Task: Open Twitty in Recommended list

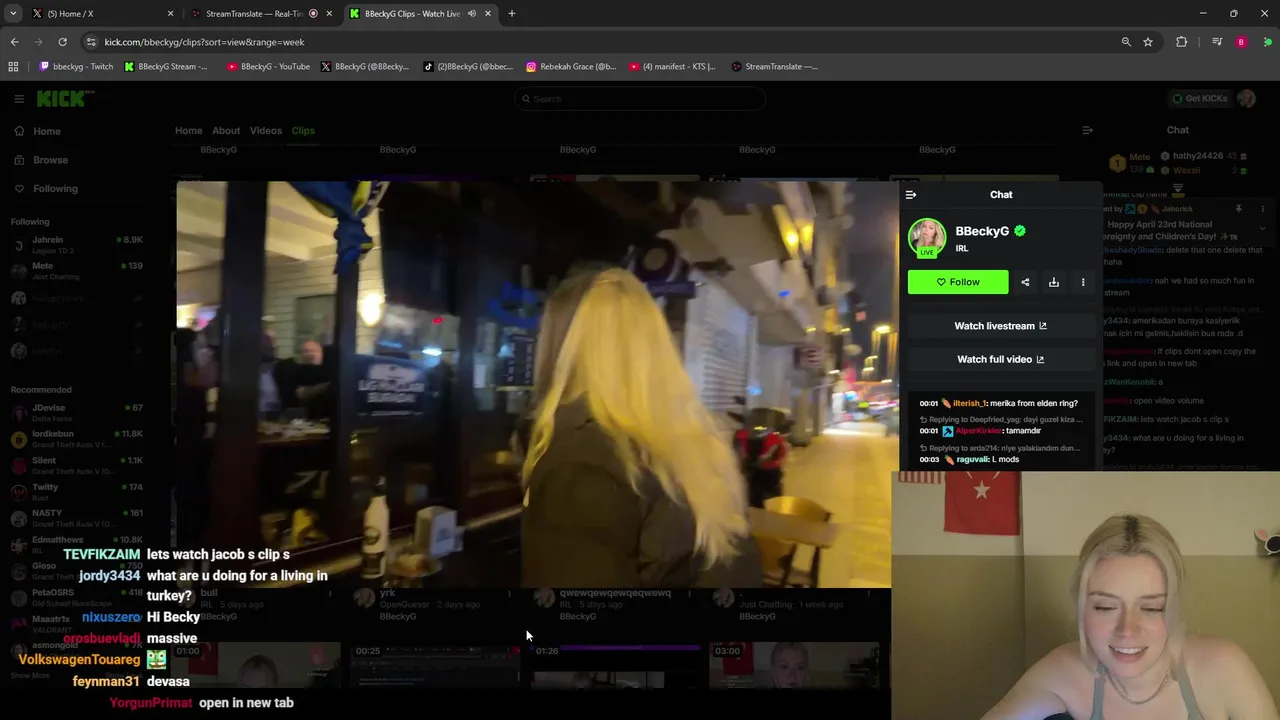Action: point(78,491)
